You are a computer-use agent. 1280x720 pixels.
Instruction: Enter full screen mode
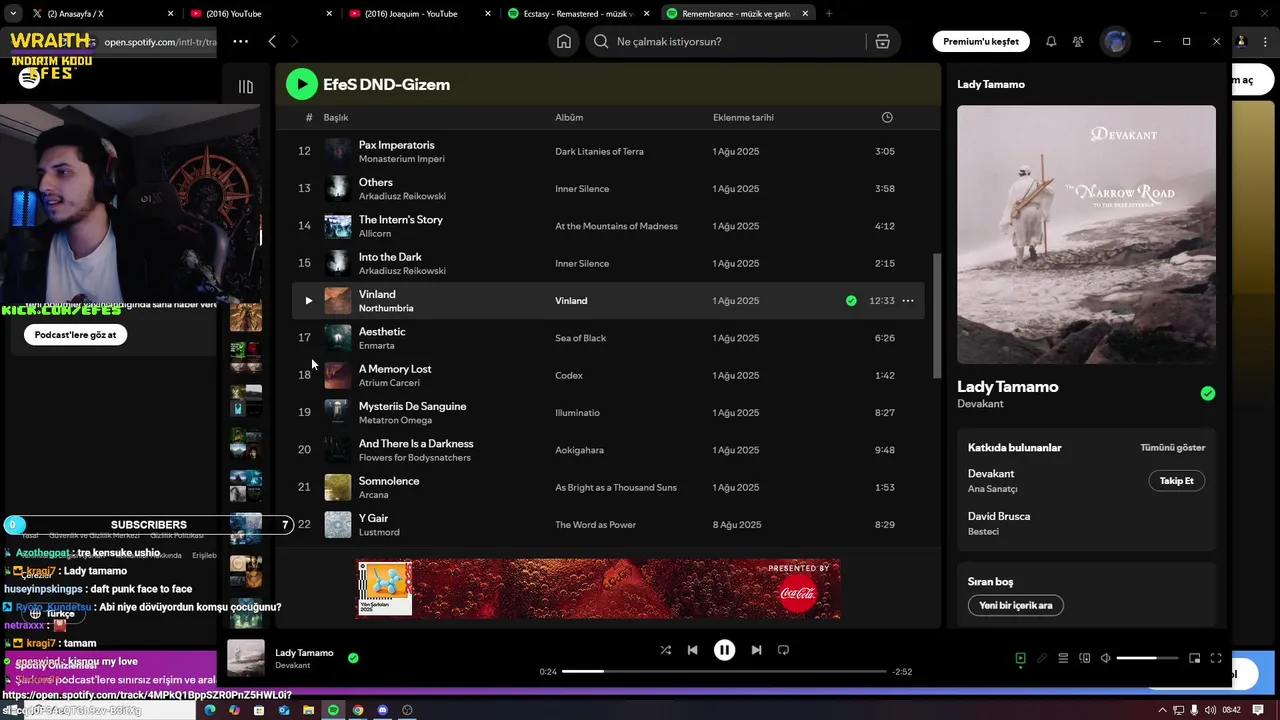(1216, 658)
